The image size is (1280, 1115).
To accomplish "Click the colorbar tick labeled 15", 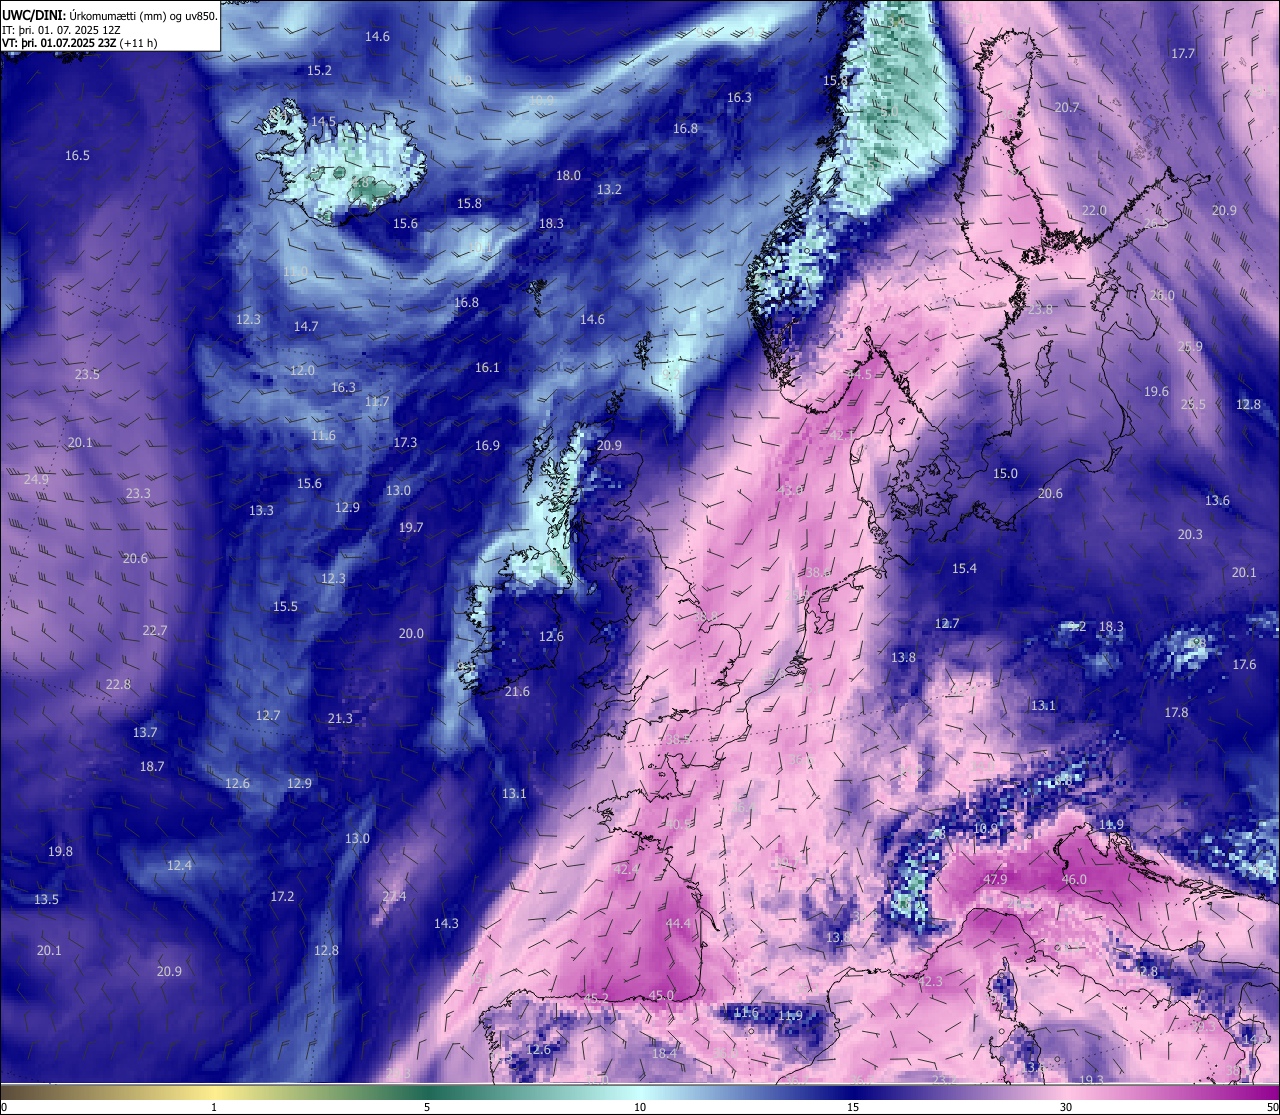I will (853, 1107).
